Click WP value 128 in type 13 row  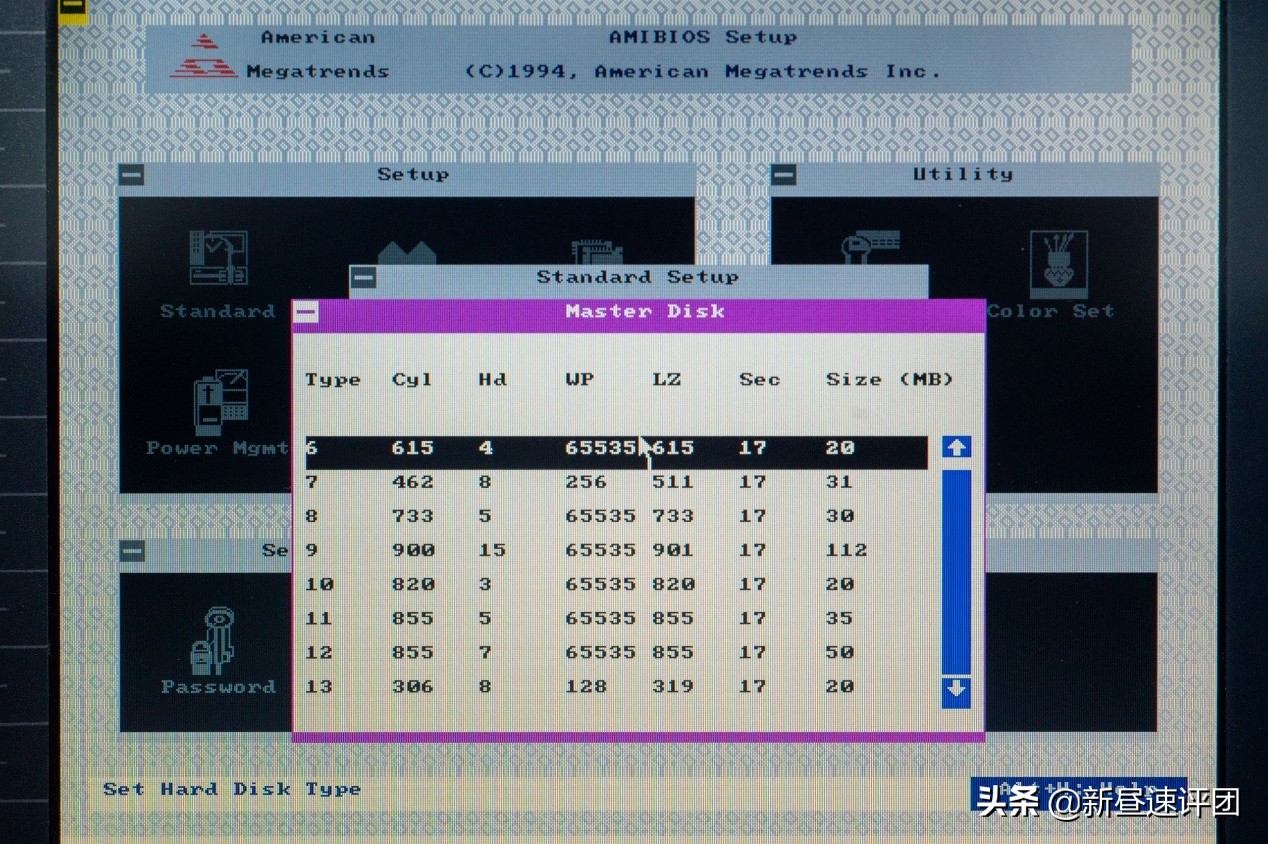586,687
